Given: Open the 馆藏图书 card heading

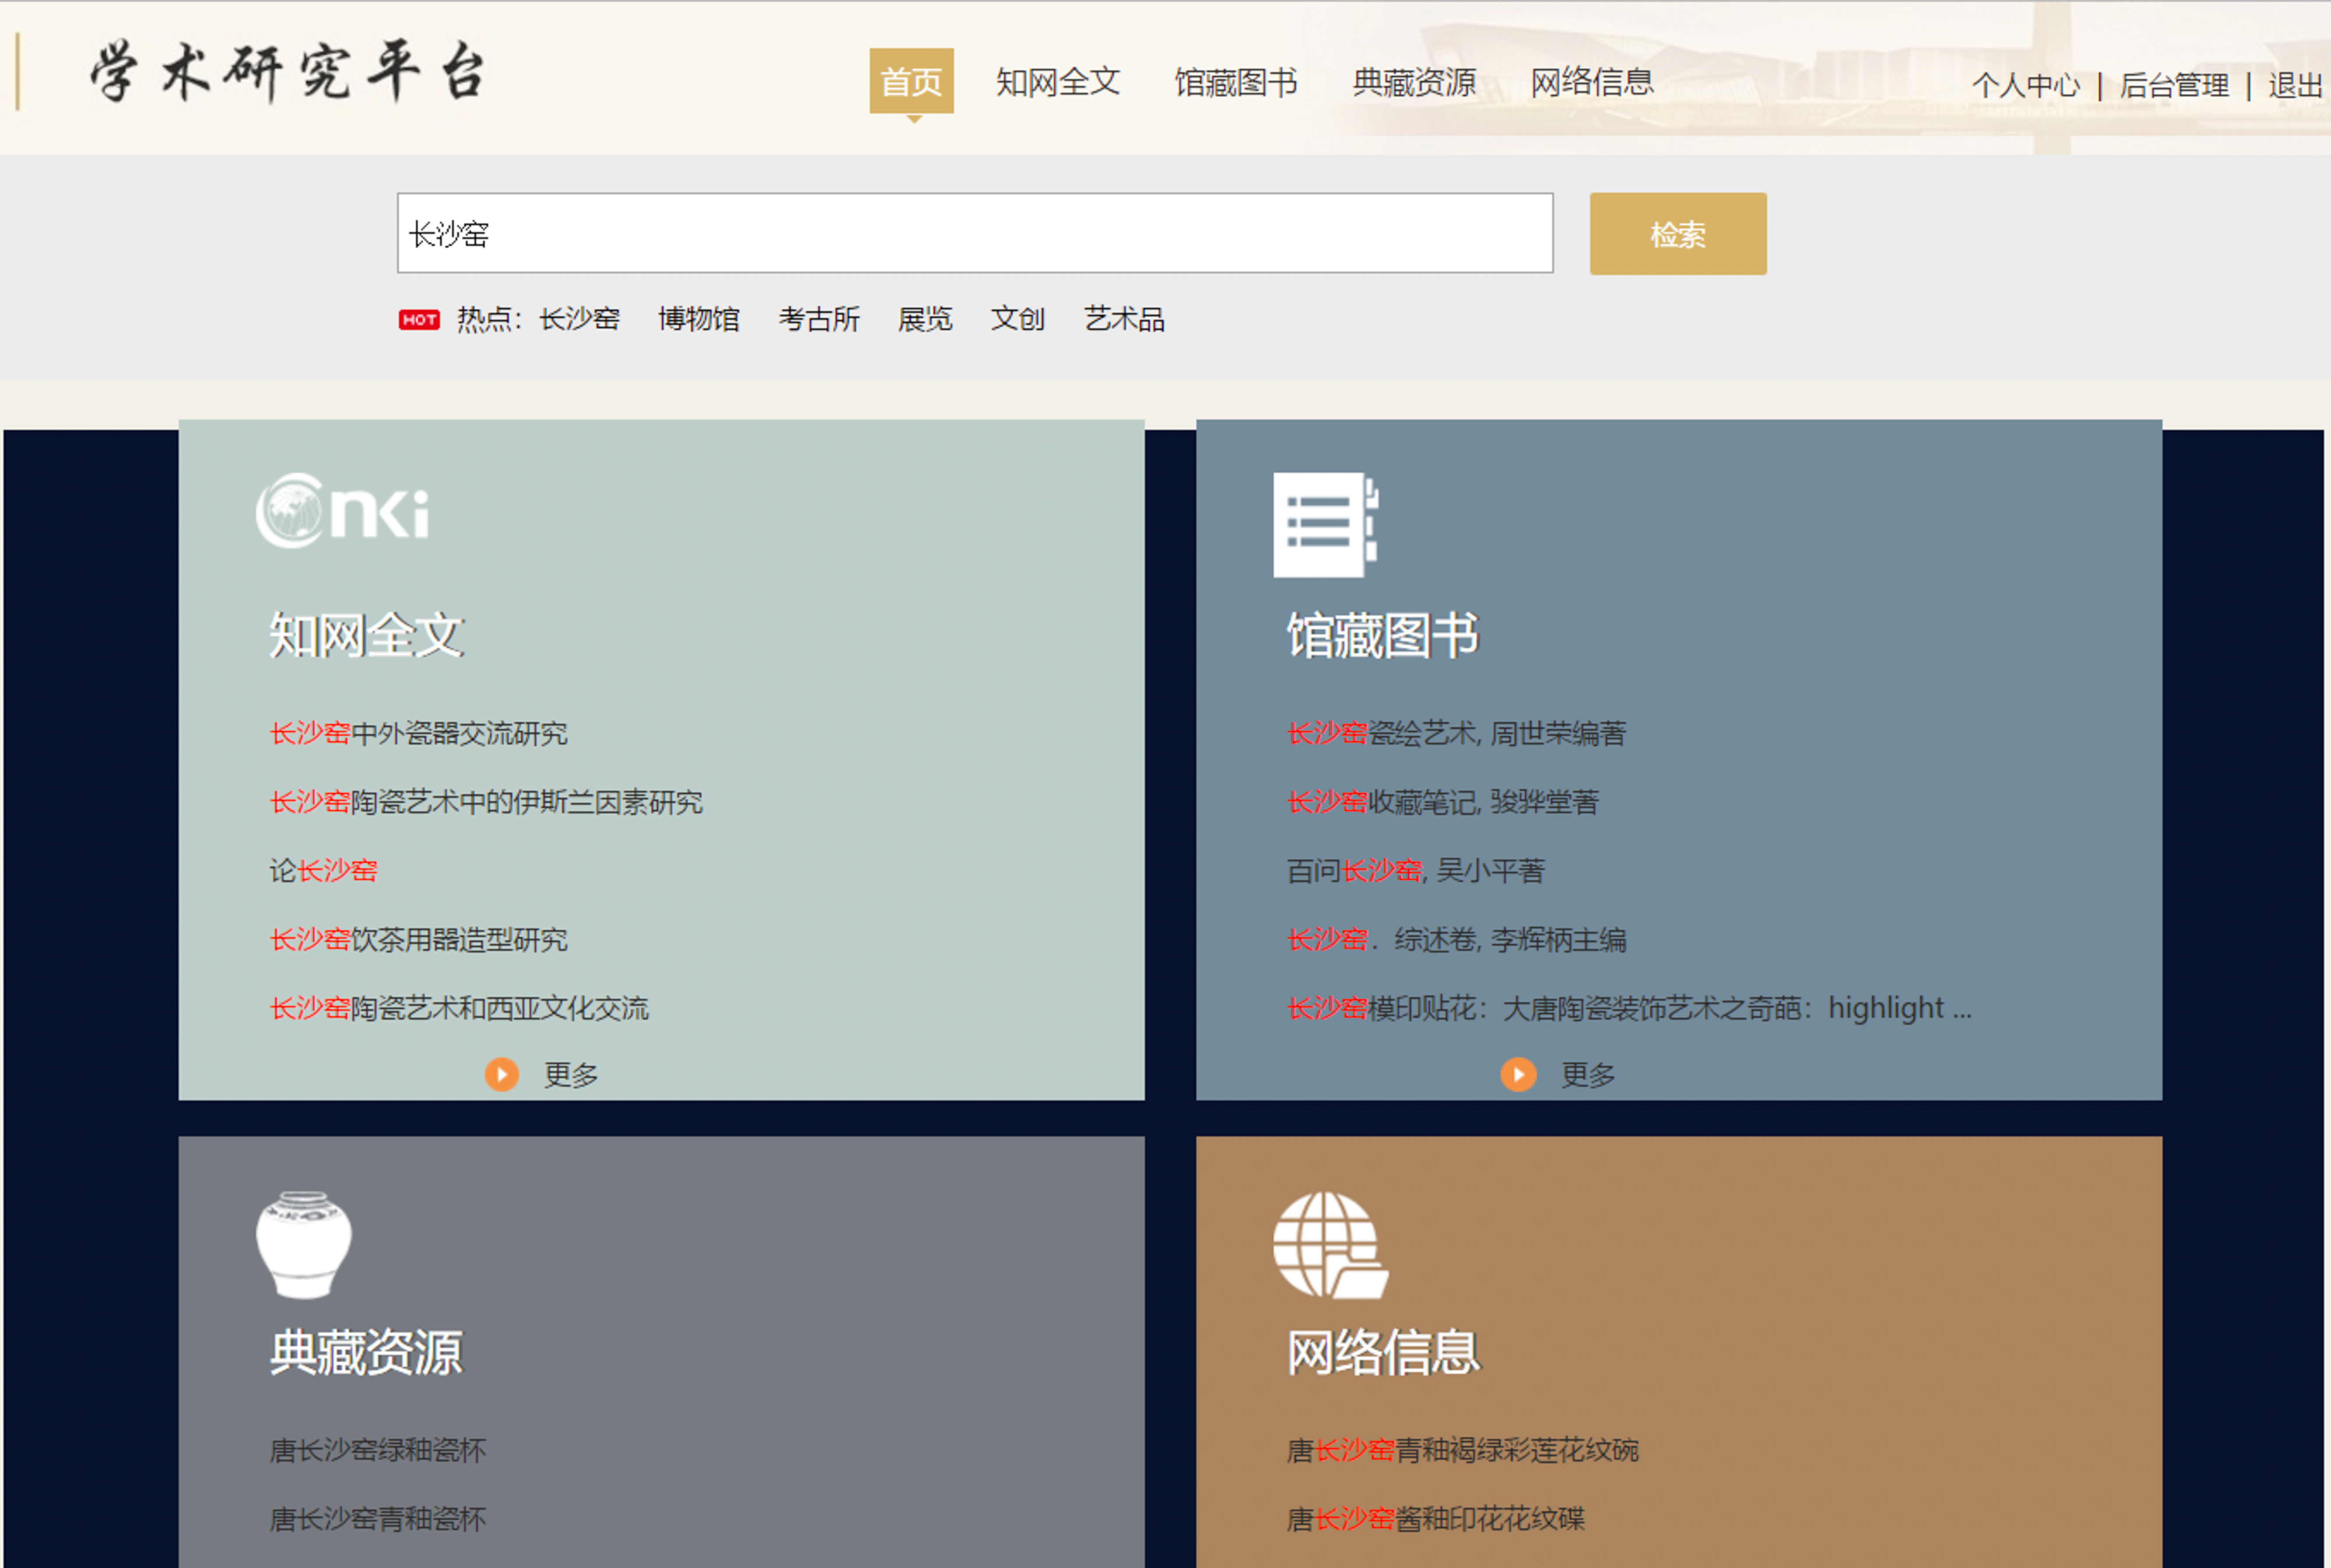Looking at the screenshot, I should click(x=1383, y=636).
